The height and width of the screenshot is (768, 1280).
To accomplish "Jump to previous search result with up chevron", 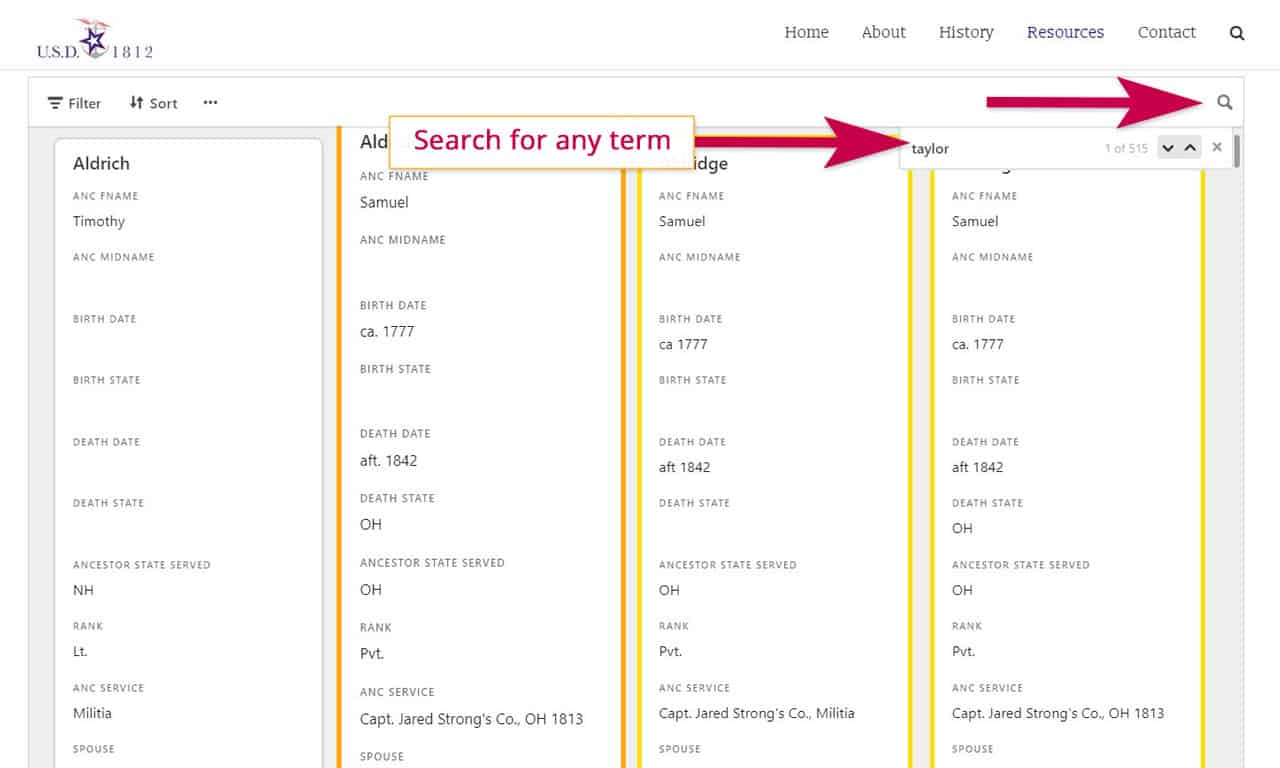I will pyautogui.click(x=1191, y=147).
